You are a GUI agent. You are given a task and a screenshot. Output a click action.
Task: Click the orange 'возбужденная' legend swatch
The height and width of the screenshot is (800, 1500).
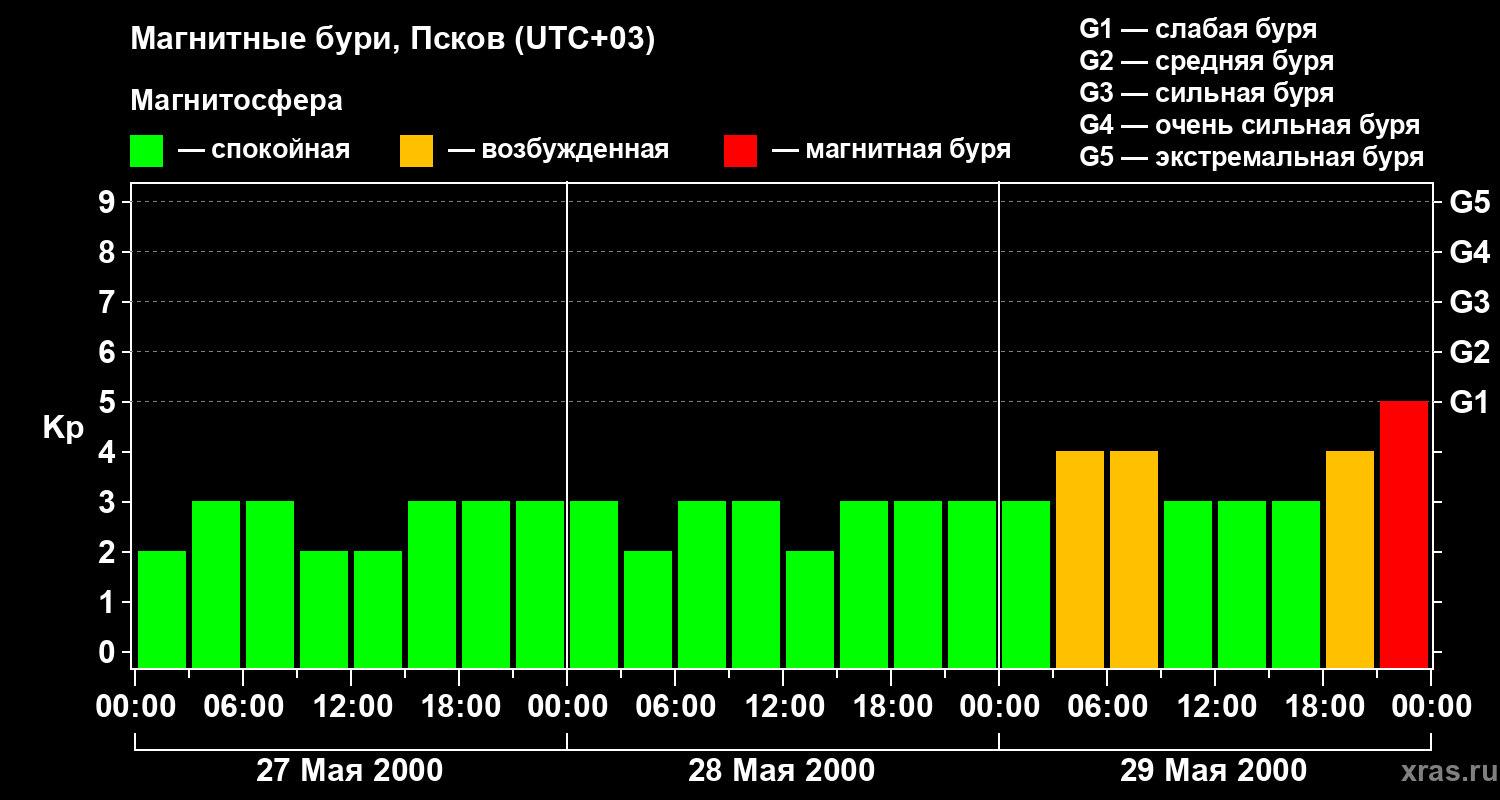click(x=417, y=151)
